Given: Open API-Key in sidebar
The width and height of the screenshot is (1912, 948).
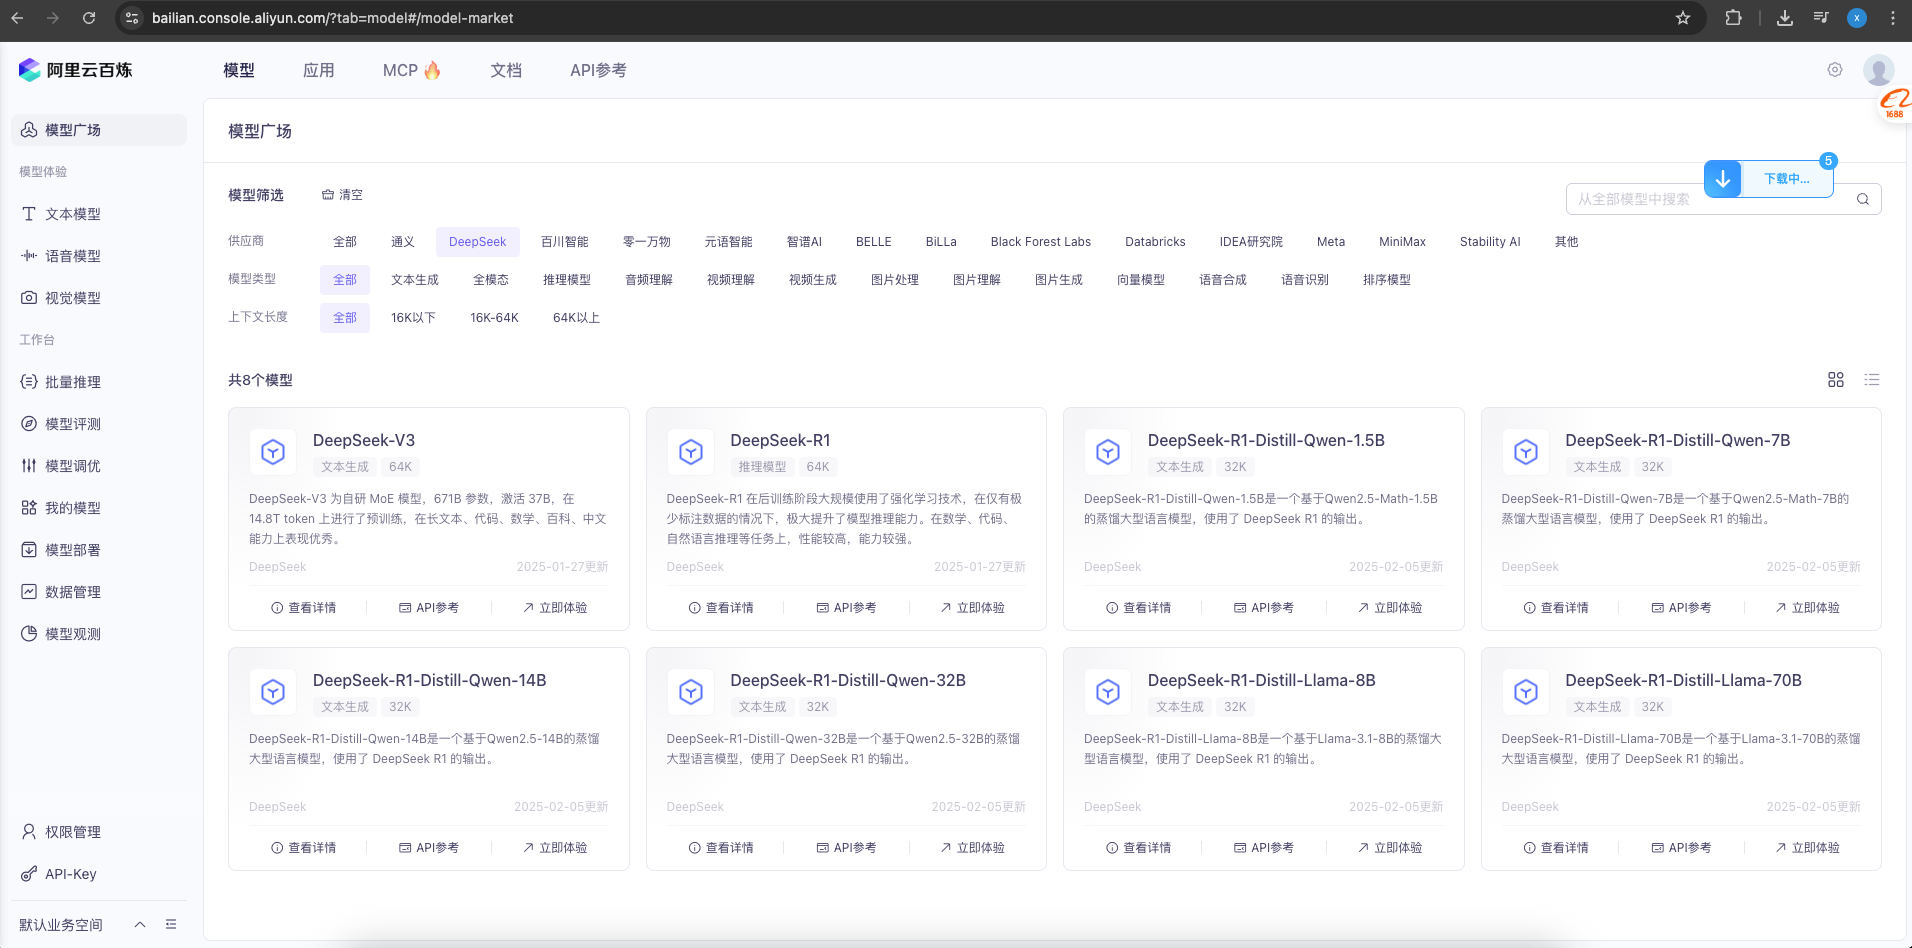Looking at the screenshot, I should coord(99,874).
